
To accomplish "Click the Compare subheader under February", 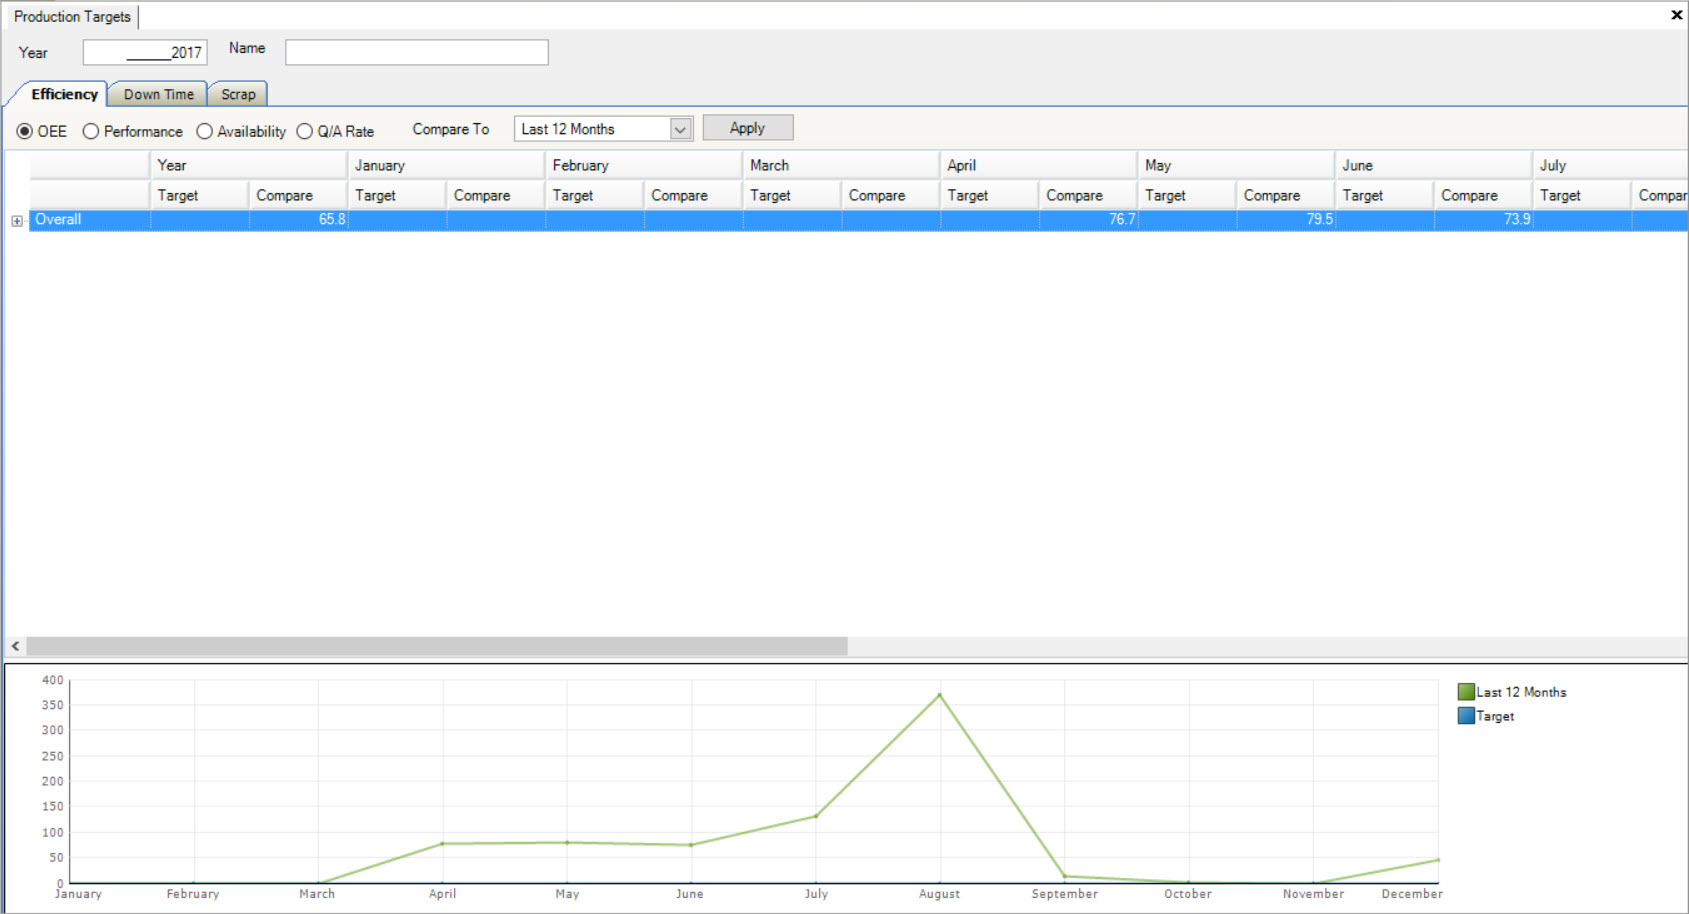I will pyautogui.click(x=692, y=195).
